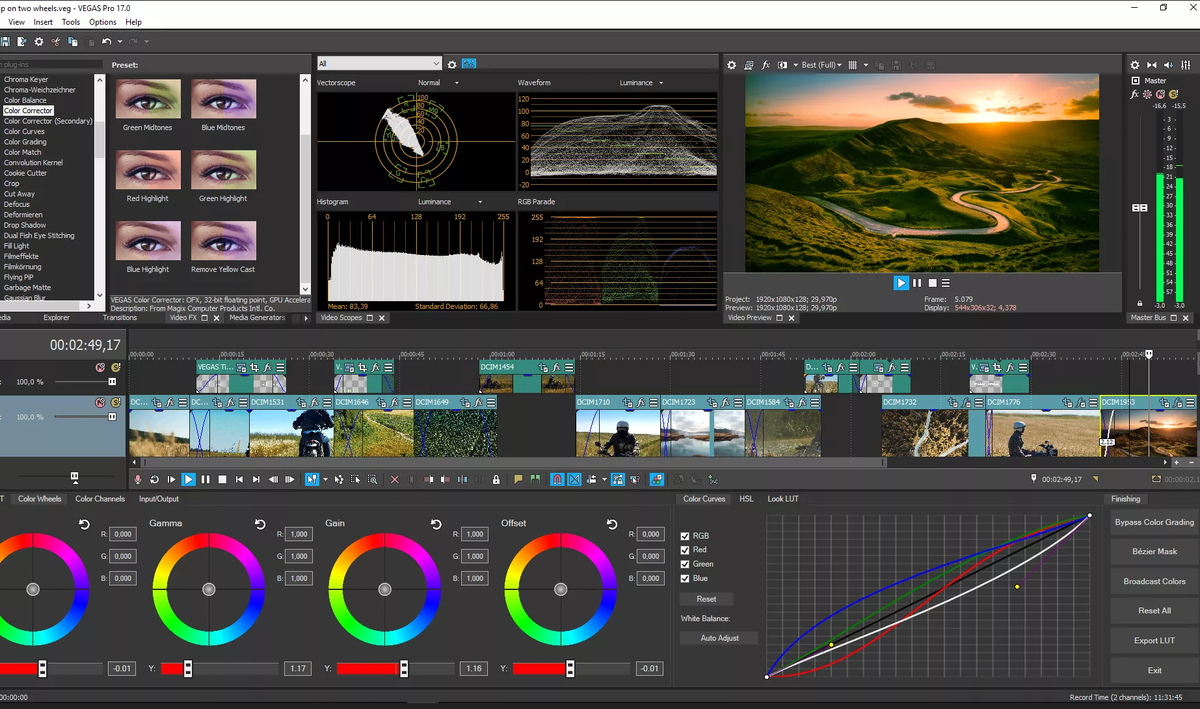This screenshot has width=1200, height=709.
Task: Click Overlays grid icon in Video Preview
Action: 852,65
